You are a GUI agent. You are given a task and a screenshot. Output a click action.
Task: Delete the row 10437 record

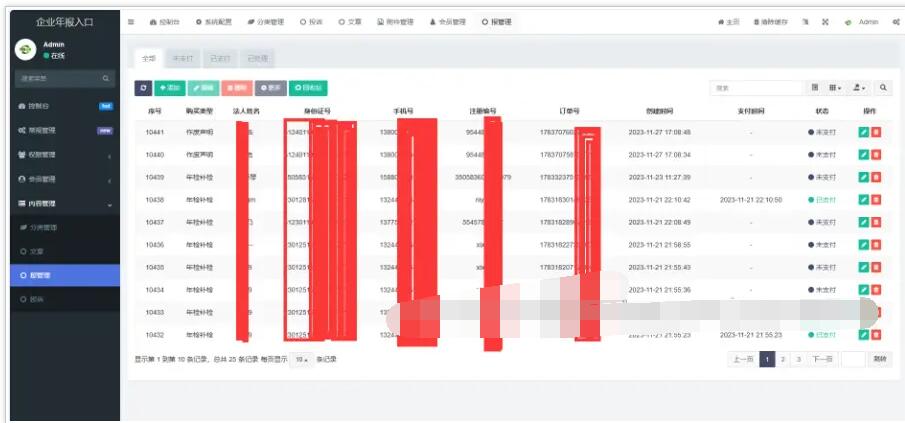click(876, 222)
